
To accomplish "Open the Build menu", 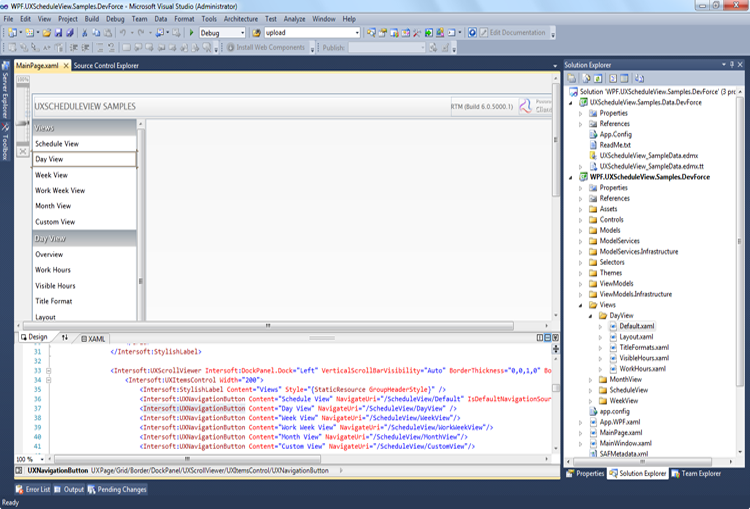I will pos(92,19).
